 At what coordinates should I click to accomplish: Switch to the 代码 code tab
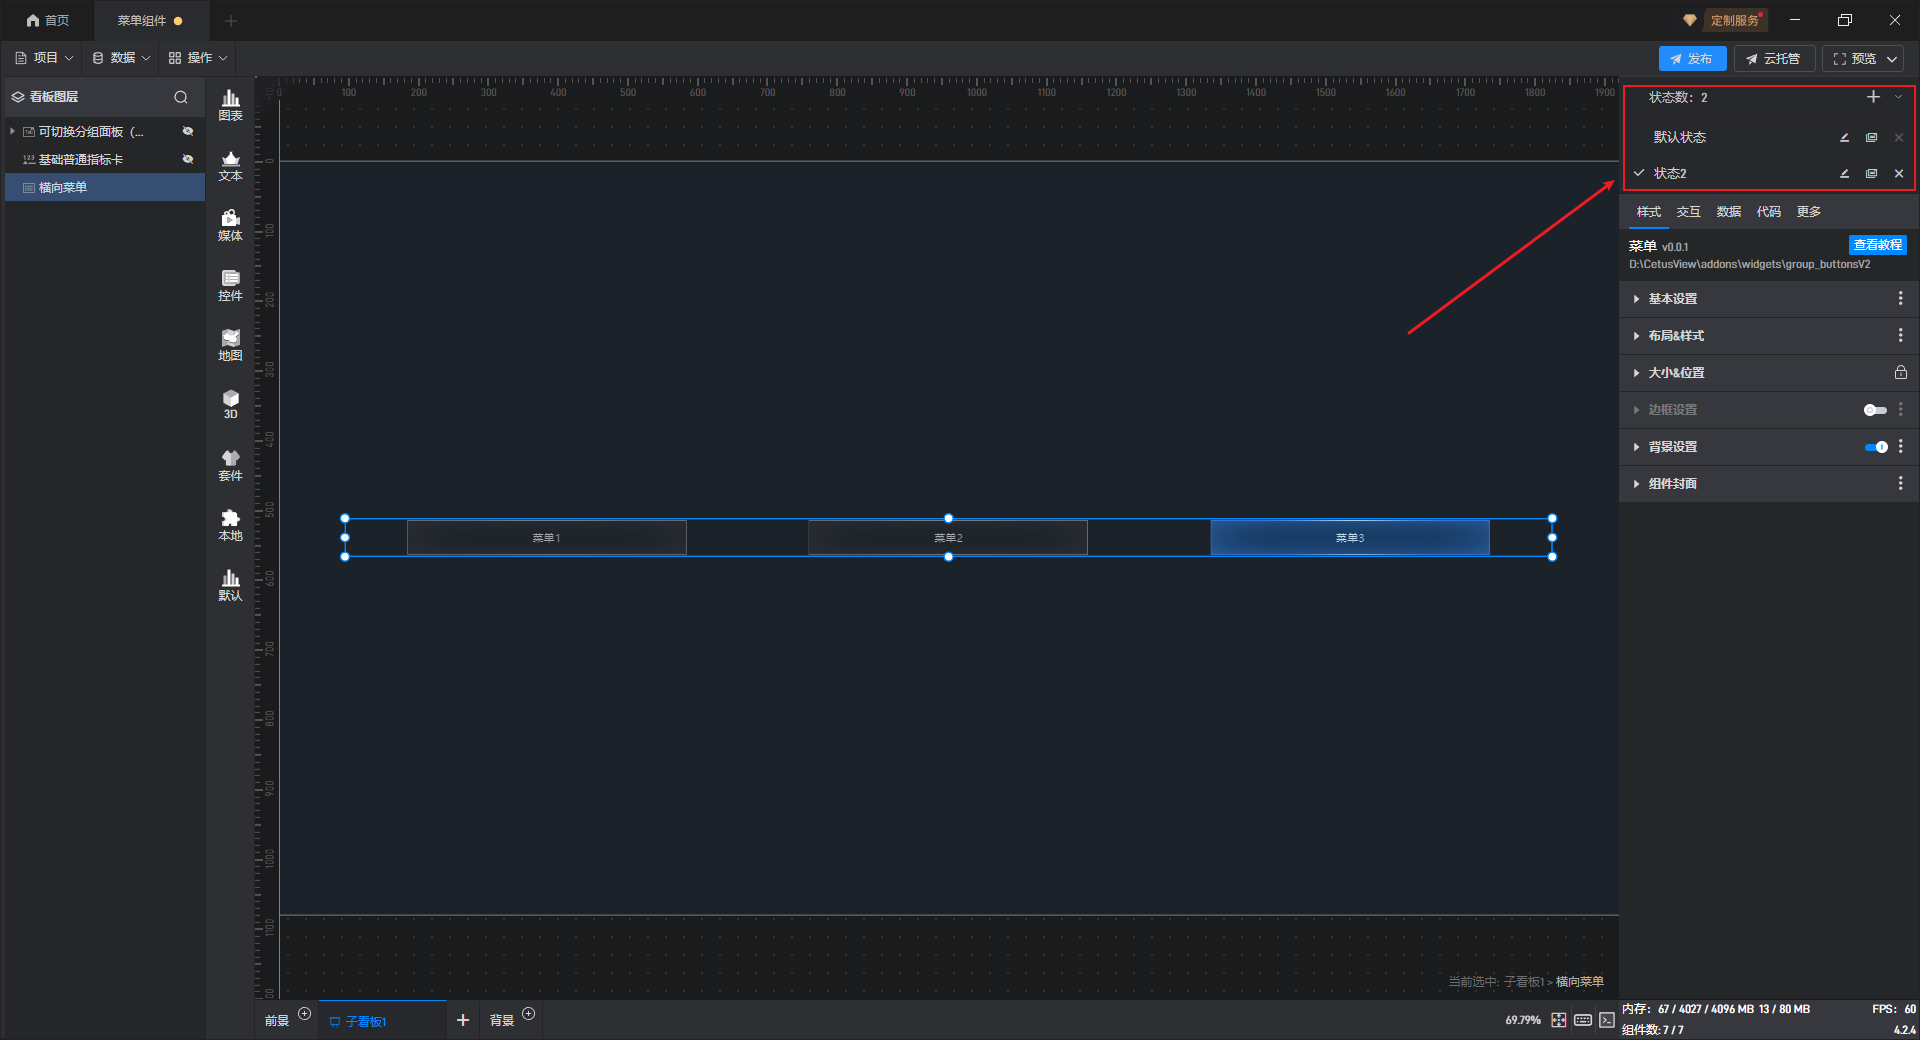[1768, 212]
